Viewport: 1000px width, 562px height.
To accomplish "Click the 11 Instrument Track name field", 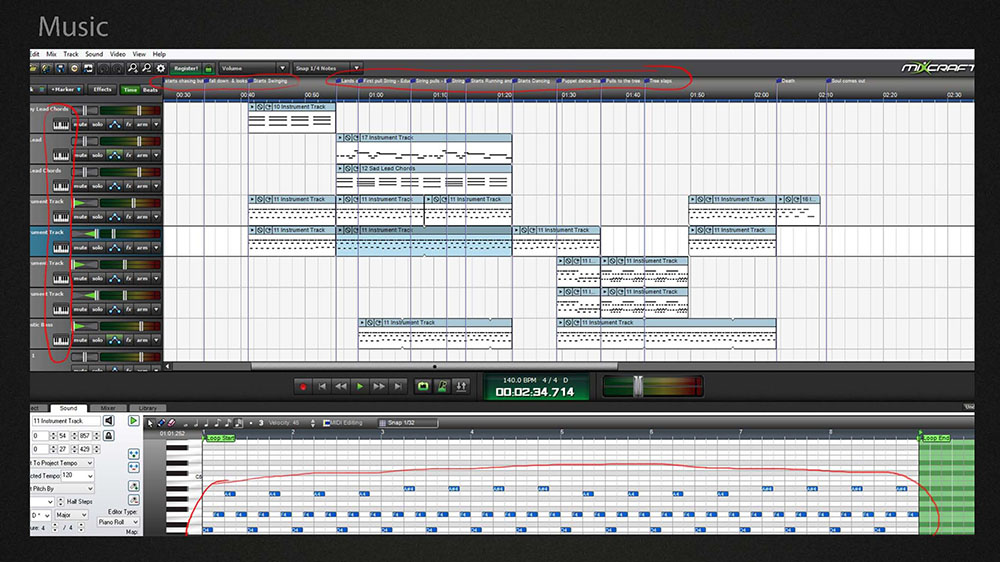I will coord(66,421).
